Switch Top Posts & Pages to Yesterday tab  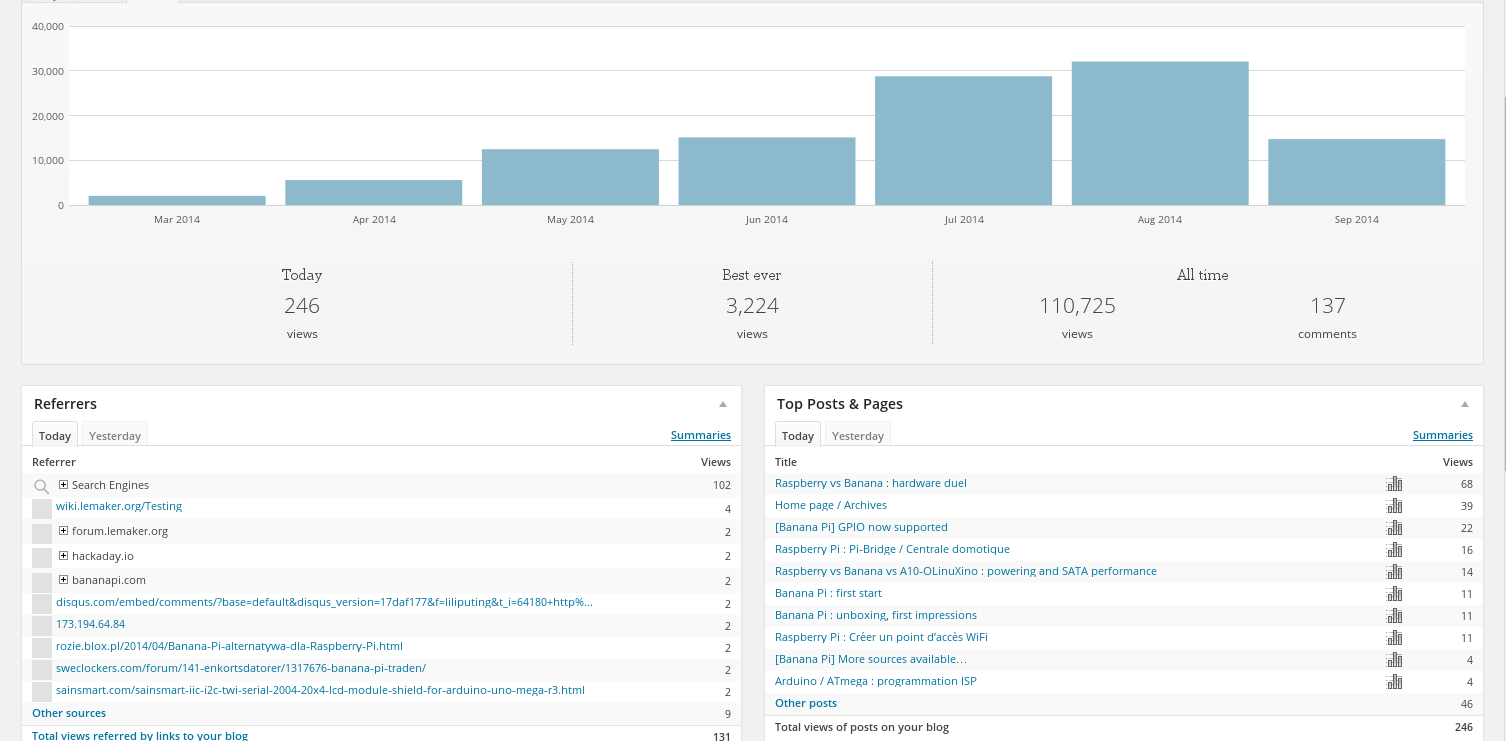[858, 436]
